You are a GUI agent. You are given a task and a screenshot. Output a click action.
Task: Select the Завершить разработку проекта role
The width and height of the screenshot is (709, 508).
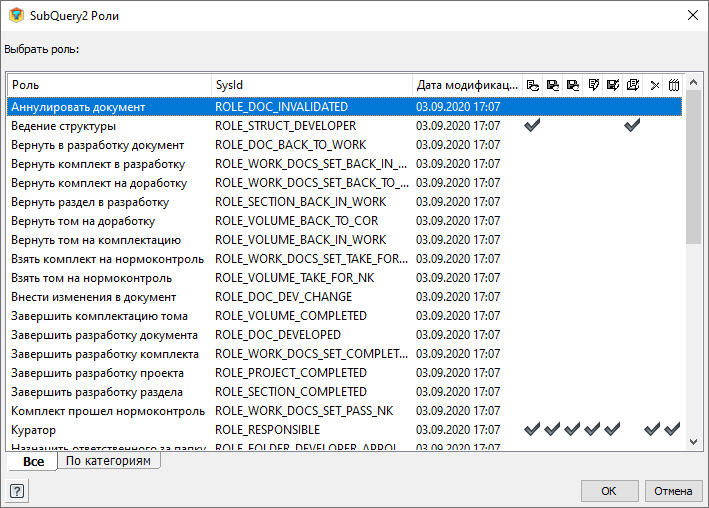click(x=104, y=373)
